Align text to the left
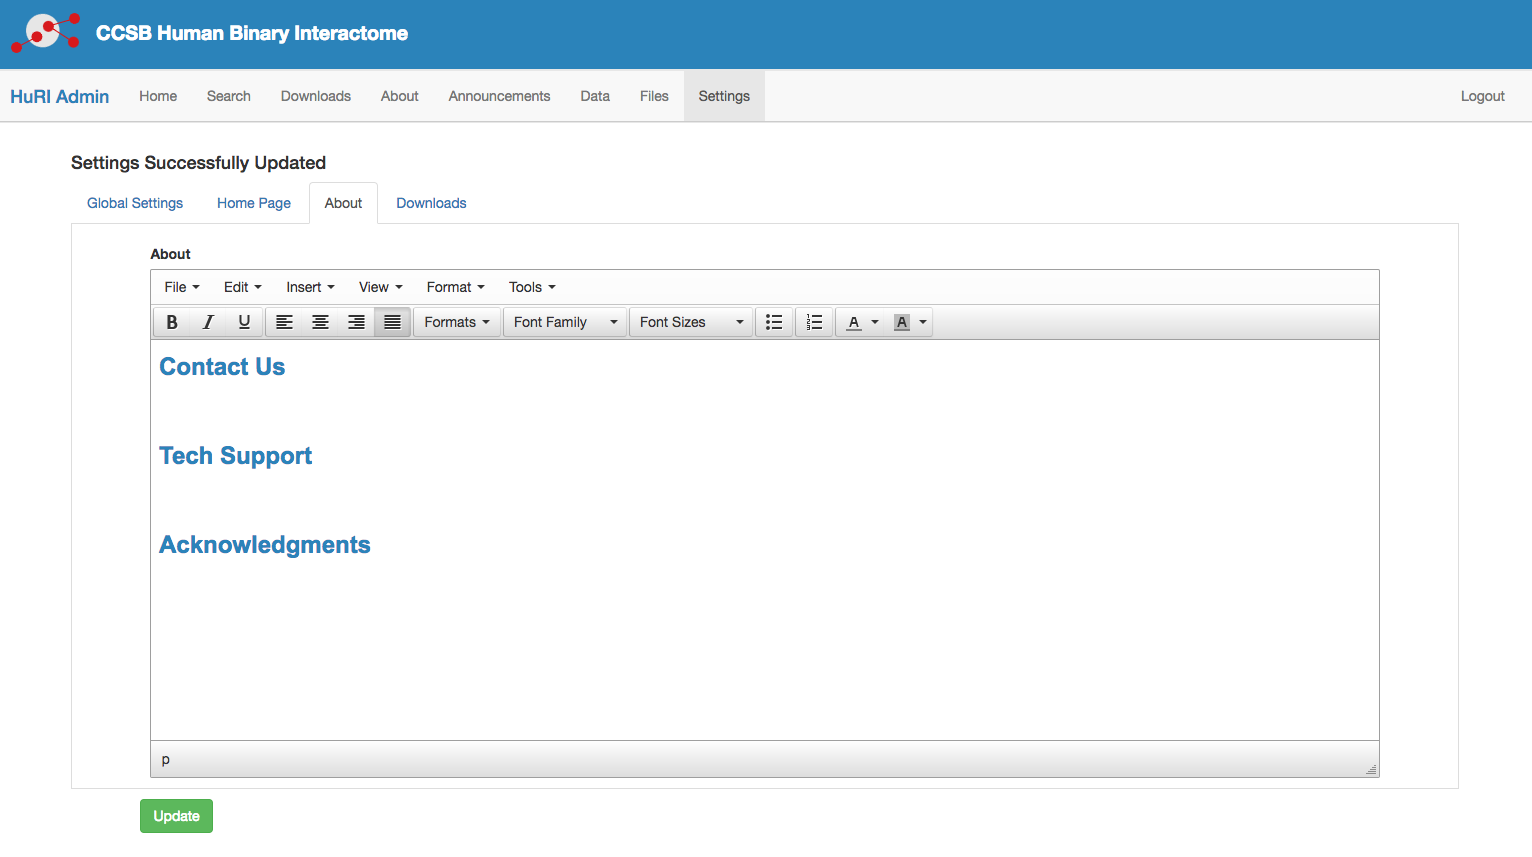This screenshot has width=1532, height=857. pyautogui.click(x=285, y=322)
